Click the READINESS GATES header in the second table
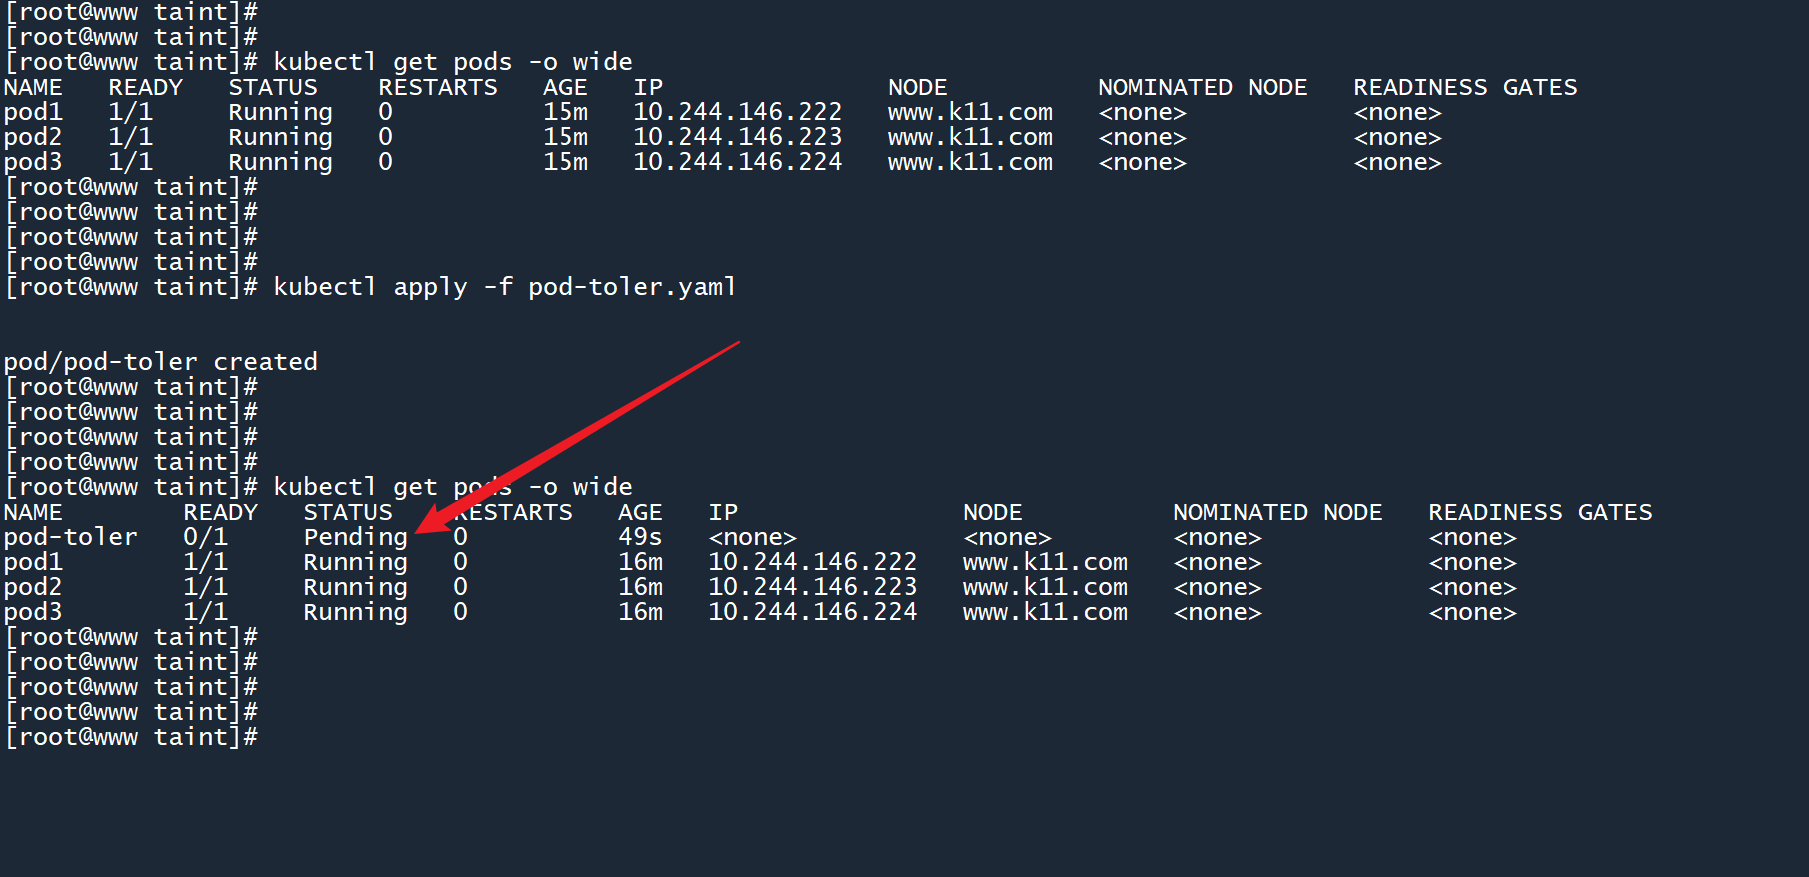 [1540, 512]
